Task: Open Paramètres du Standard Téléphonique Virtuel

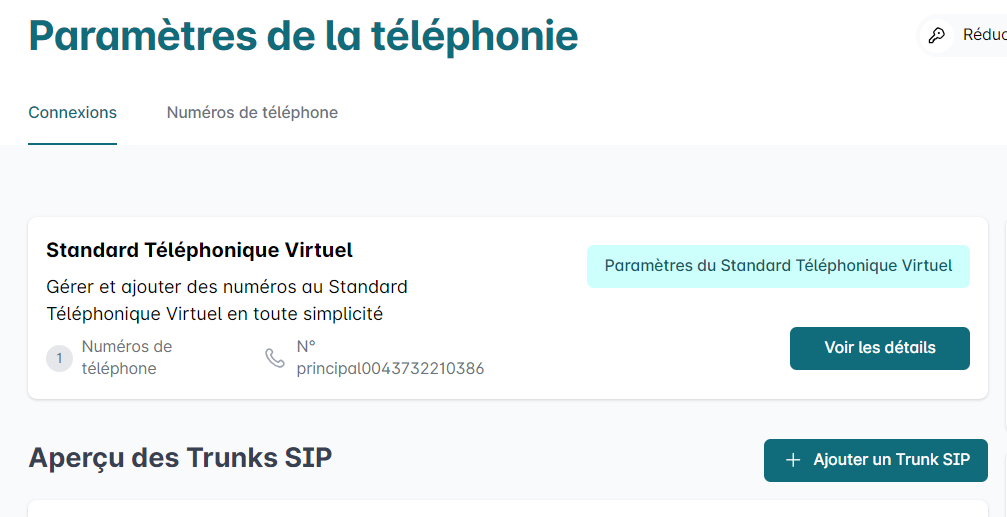Action: tap(778, 266)
